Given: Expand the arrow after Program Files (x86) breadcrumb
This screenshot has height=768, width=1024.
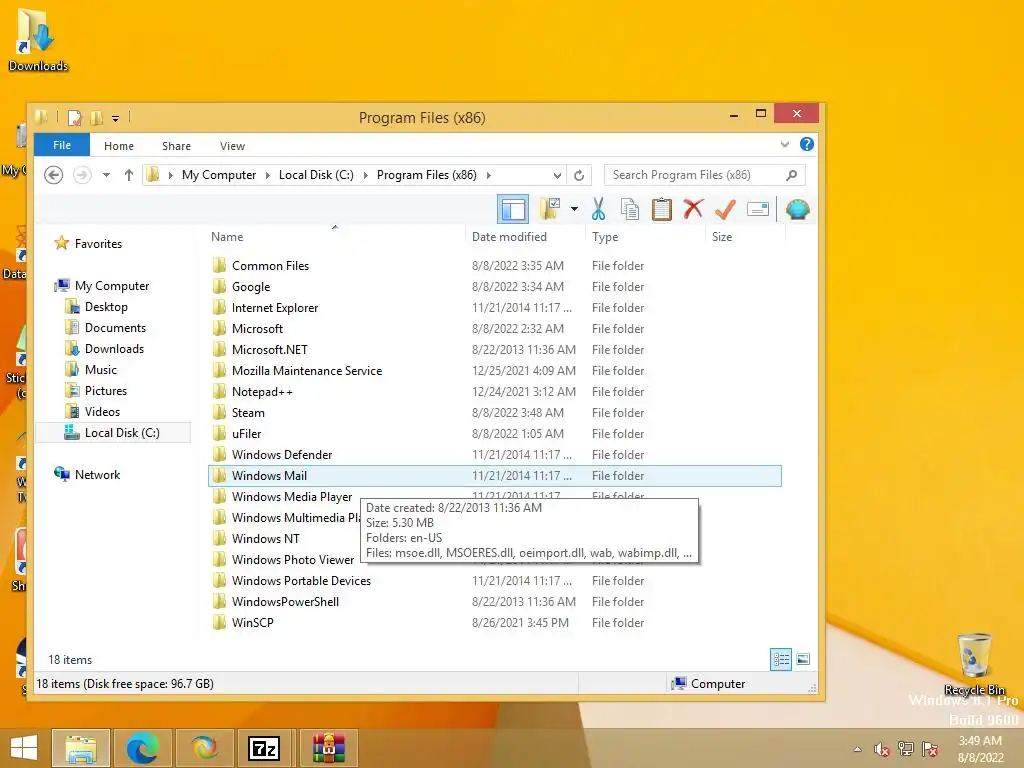Looking at the screenshot, I should [488, 175].
